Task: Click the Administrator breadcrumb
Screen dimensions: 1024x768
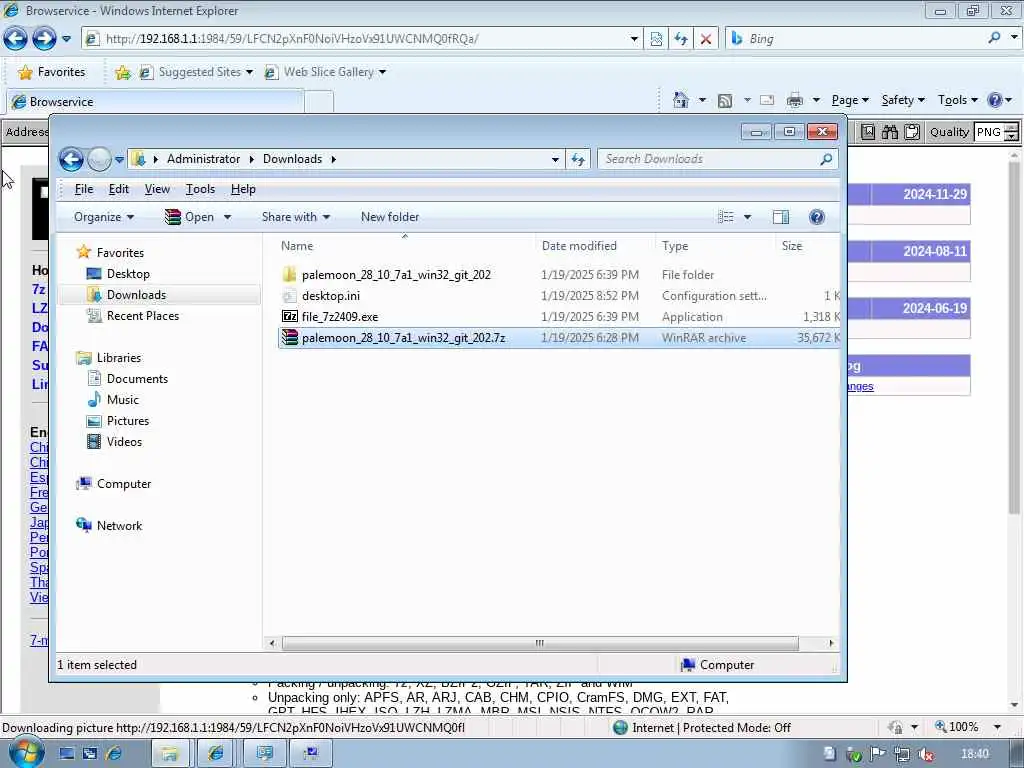Action: point(203,159)
